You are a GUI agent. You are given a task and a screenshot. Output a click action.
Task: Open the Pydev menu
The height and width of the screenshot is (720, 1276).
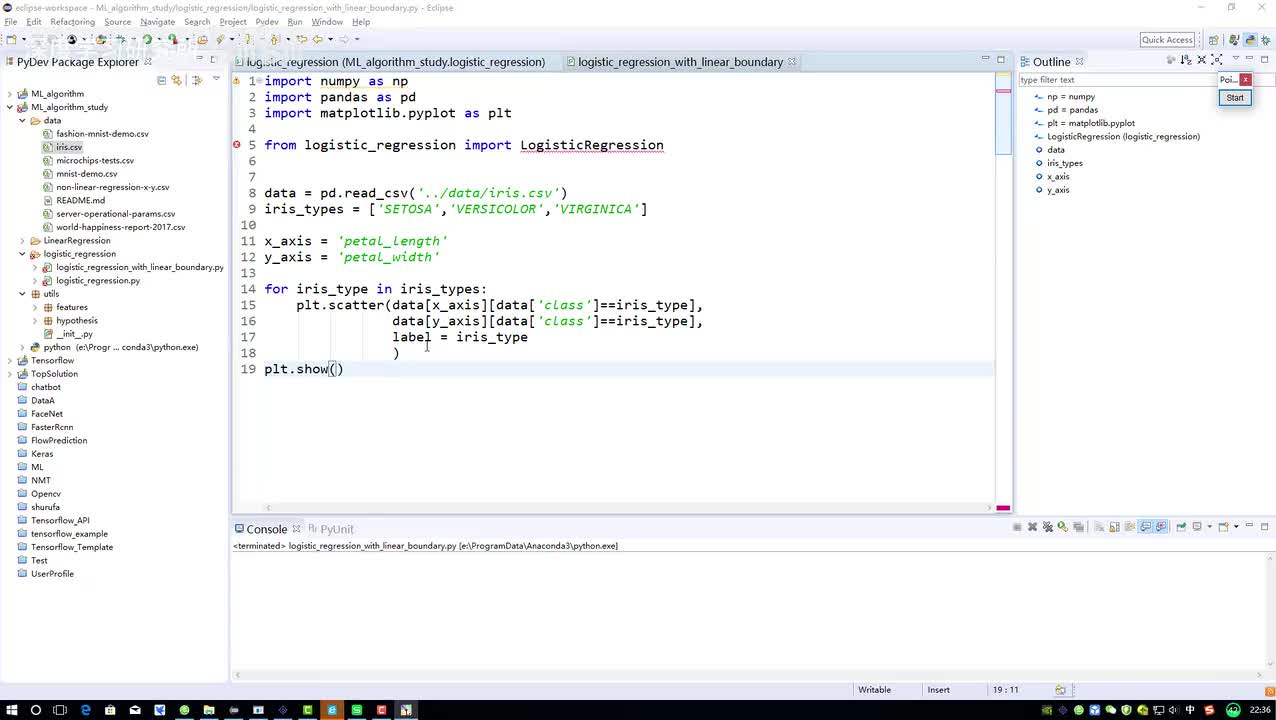point(267,22)
